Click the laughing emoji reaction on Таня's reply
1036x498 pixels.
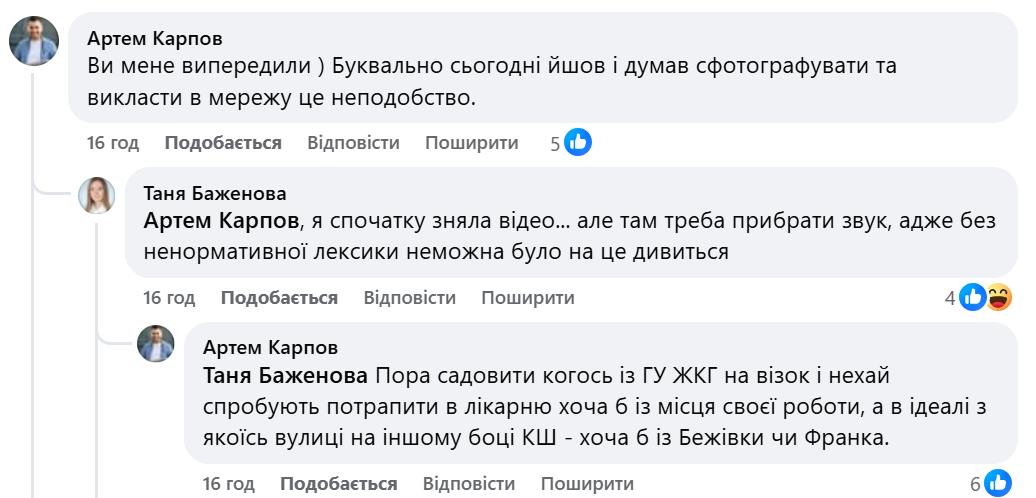click(x=999, y=297)
